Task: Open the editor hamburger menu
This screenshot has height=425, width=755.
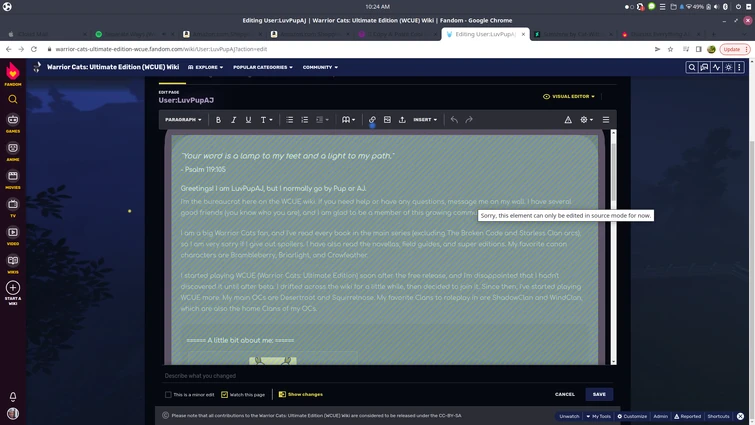Action: tap(606, 120)
